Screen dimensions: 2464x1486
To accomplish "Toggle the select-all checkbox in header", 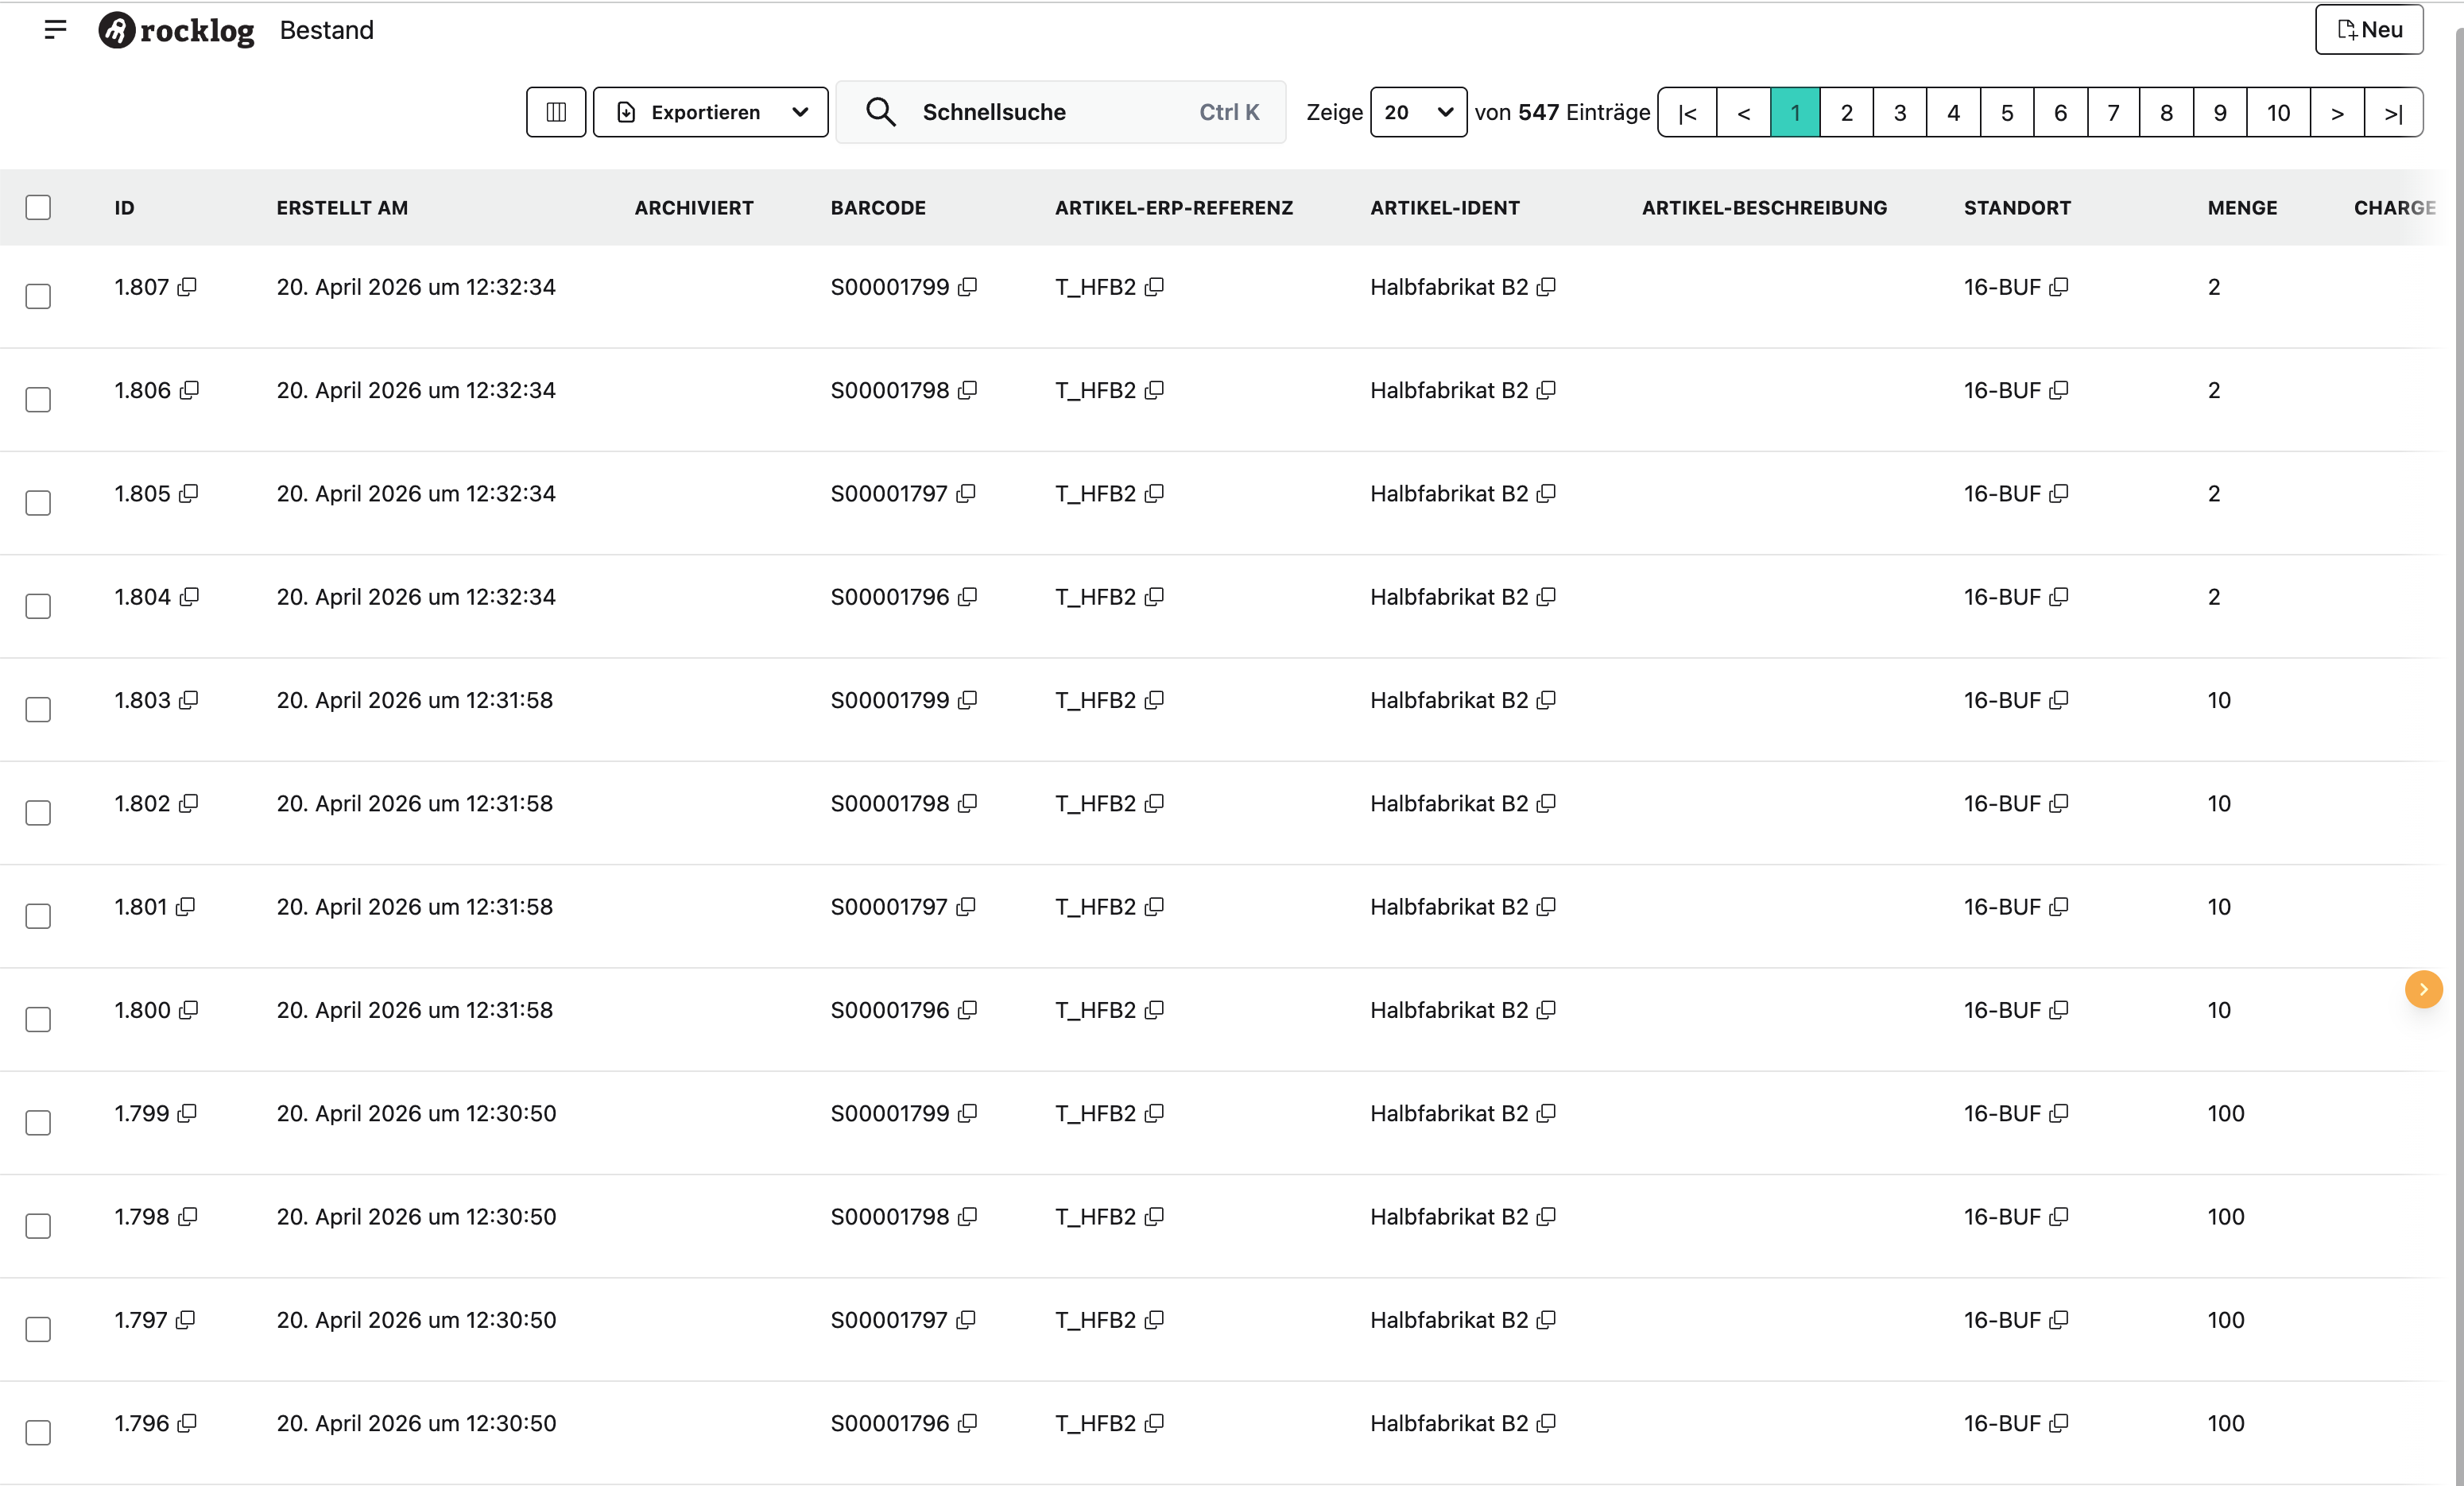I will (x=38, y=207).
